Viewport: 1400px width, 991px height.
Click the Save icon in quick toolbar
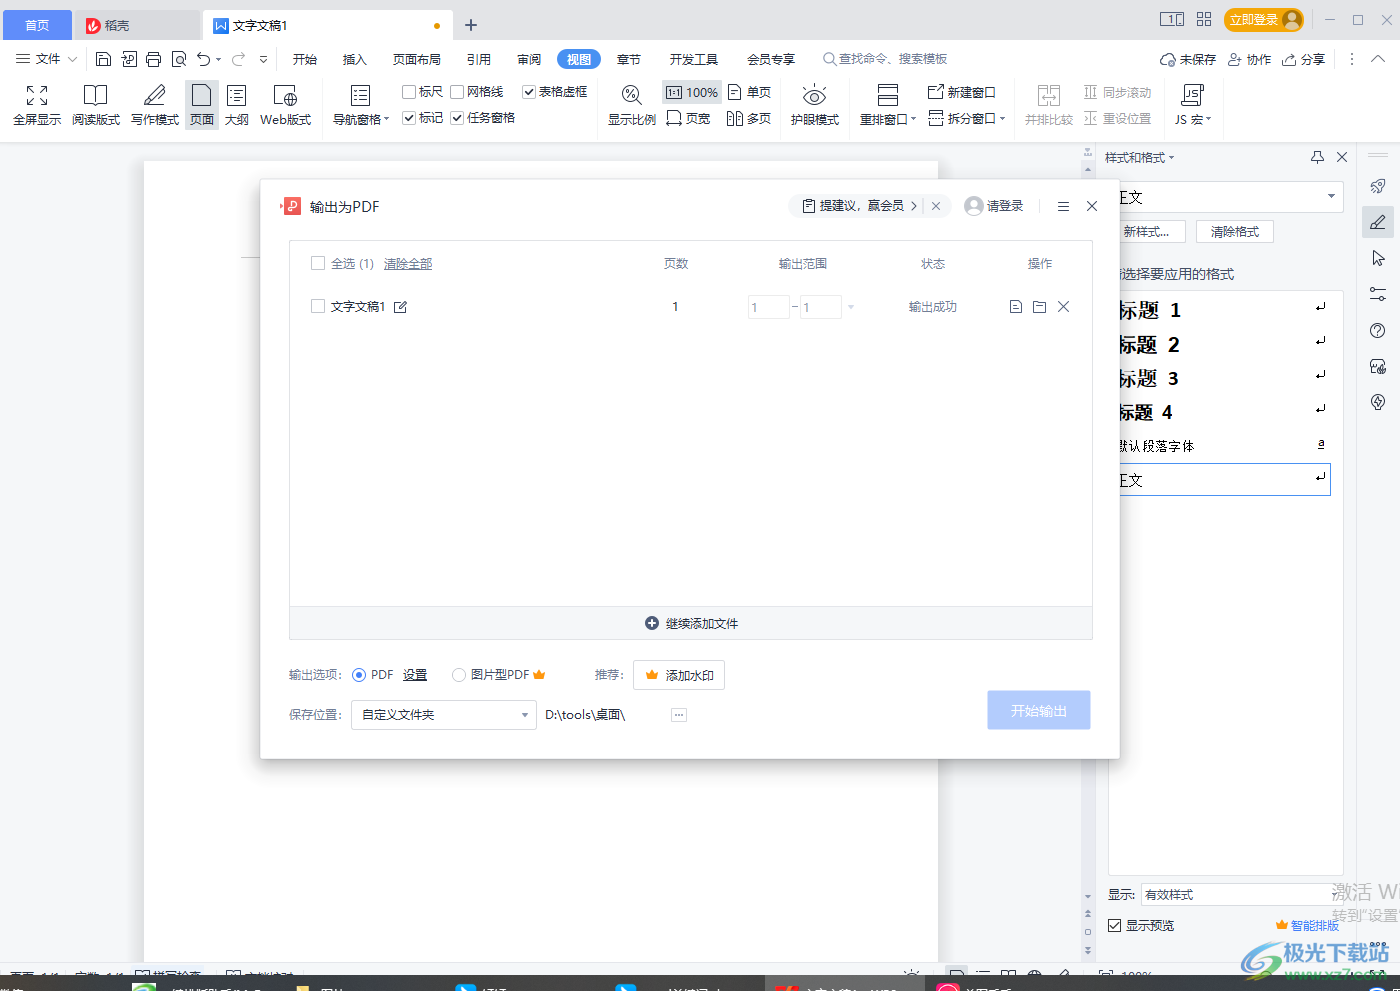tap(103, 59)
